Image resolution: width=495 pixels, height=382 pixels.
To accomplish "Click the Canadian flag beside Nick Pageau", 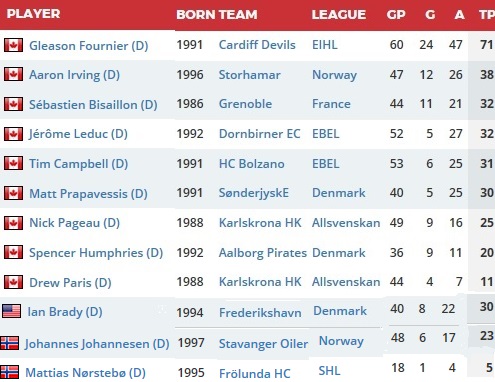I will pyautogui.click(x=13, y=223).
